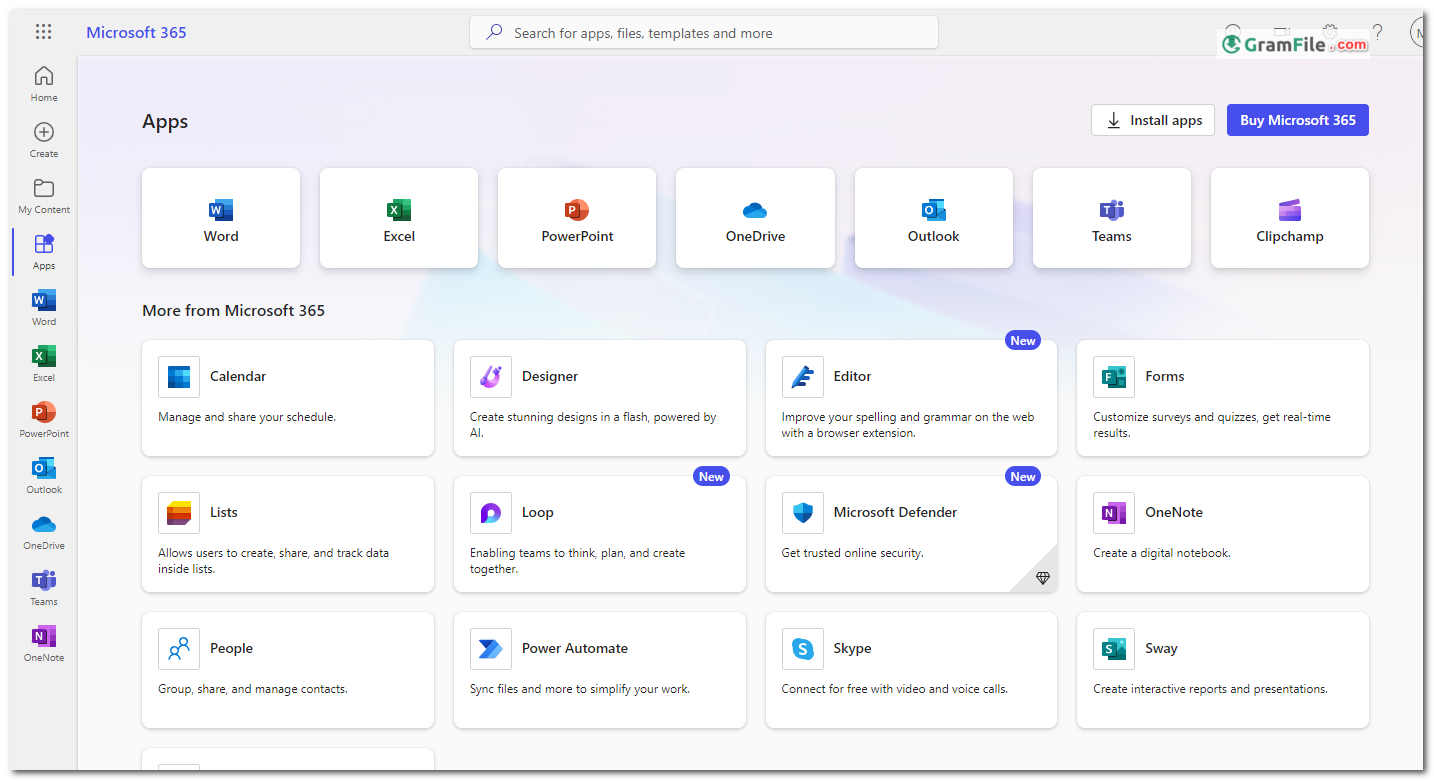This screenshot has width=1434, height=781.
Task: Click the Microsoft 365 home link
Action: [x=136, y=32]
